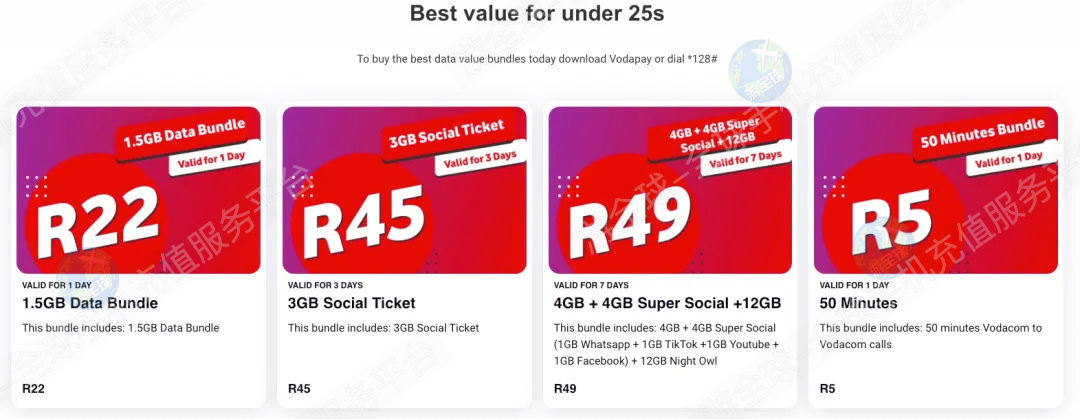
Task: Select the small R45 price at card bottom
Action: tap(299, 389)
